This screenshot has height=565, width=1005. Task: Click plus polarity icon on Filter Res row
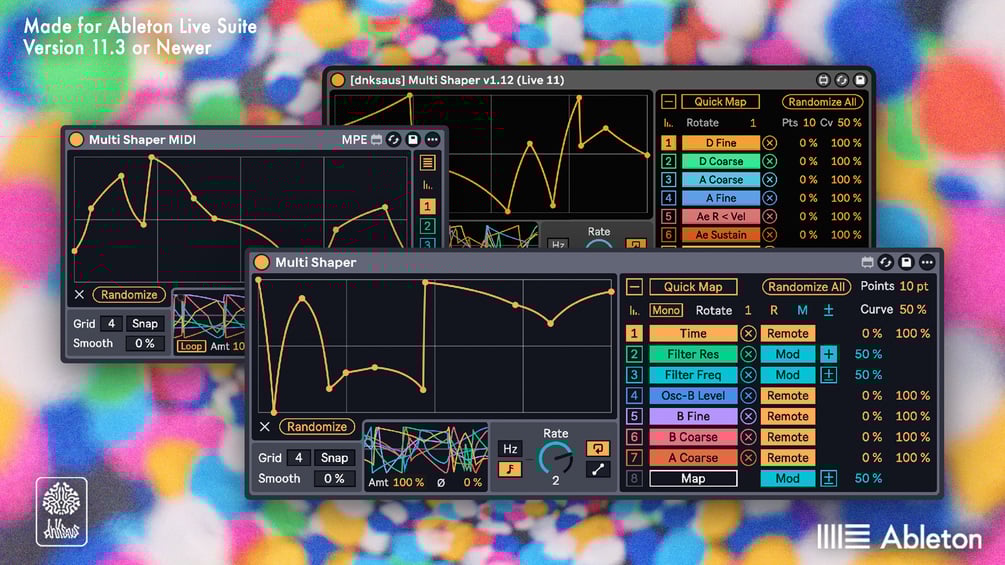pos(828,354)
